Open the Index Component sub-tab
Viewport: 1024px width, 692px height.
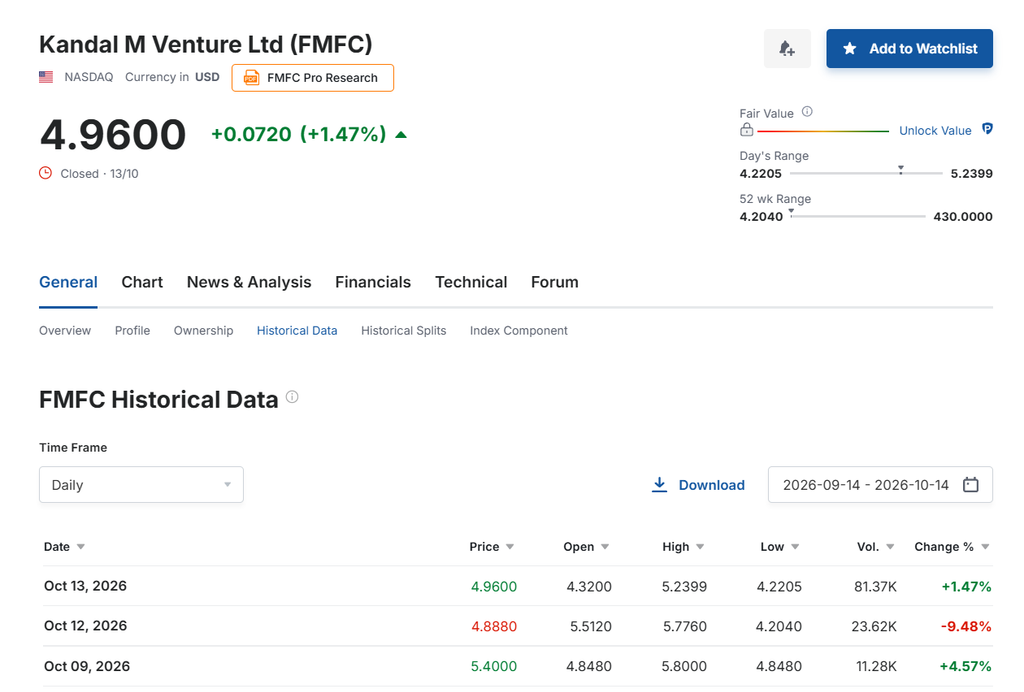coord(519,330)
